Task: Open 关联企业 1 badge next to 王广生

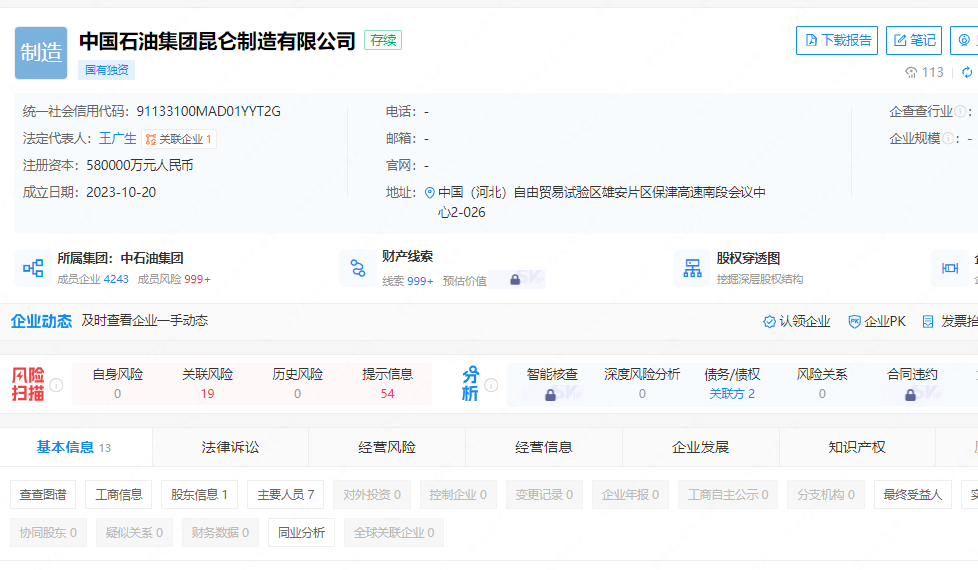Action: tap(179, 139)
